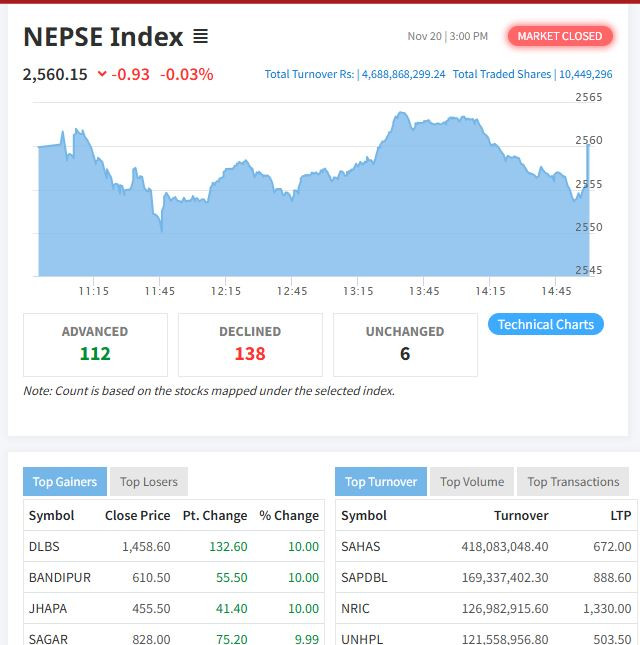Image resolution: width=640 pixels, height=645 pixels.
Task: Click the Advanced 112 count box
Action: [95, 344]
